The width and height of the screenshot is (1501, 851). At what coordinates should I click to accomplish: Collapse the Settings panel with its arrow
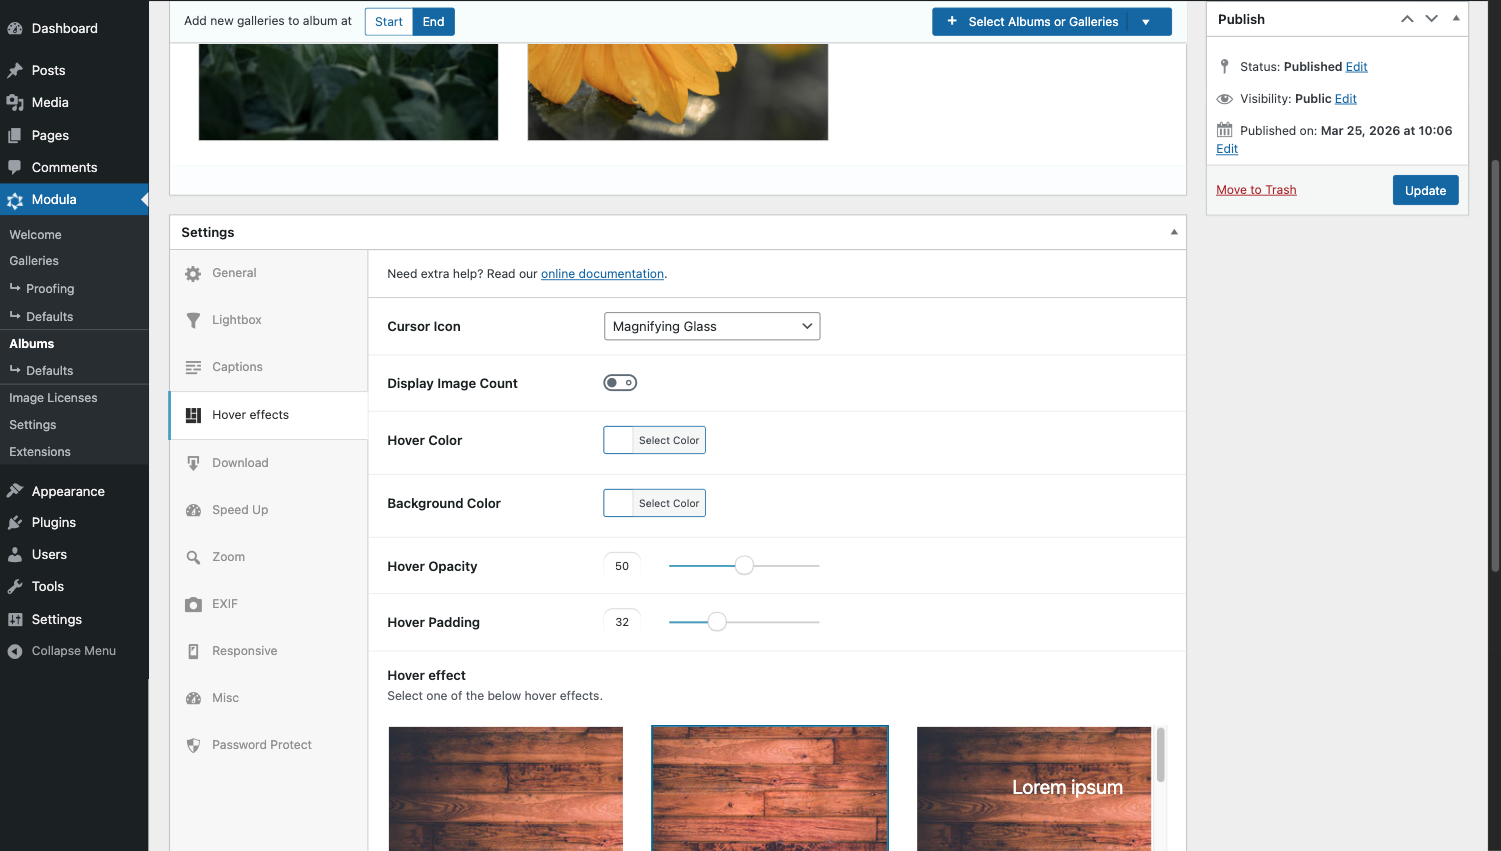[x=1174, y=232]
